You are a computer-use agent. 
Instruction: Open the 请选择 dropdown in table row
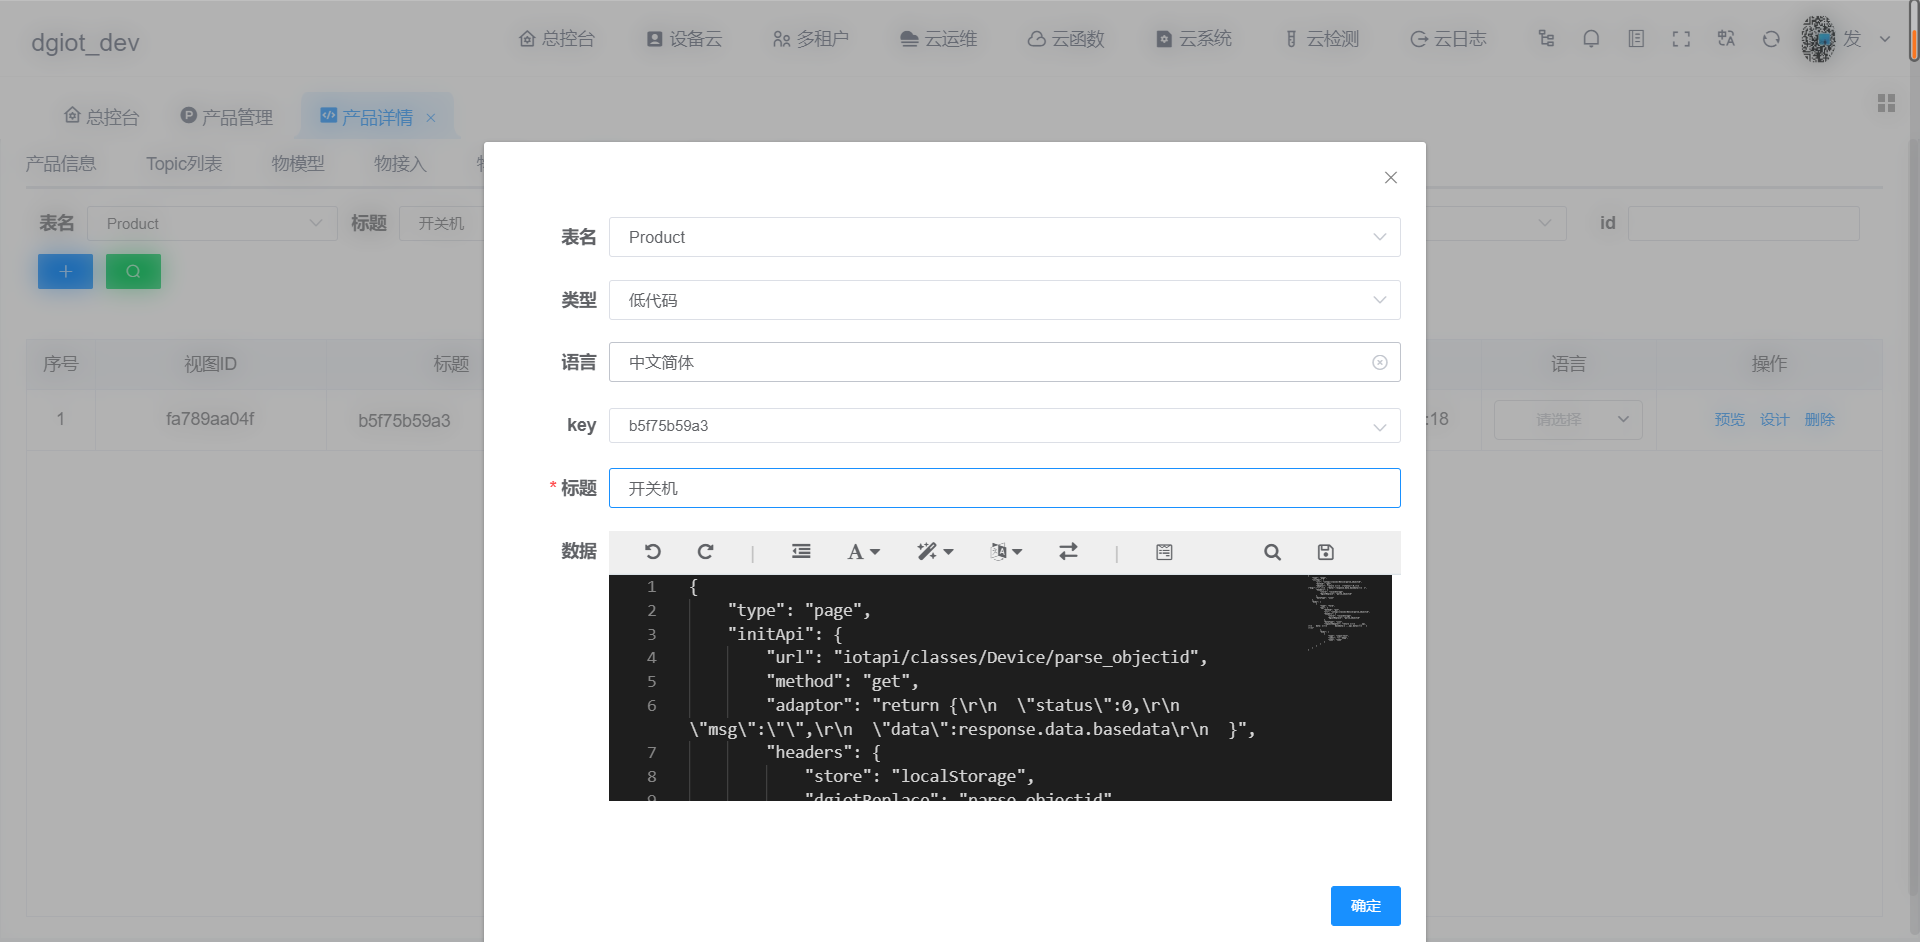(1568, 420)
